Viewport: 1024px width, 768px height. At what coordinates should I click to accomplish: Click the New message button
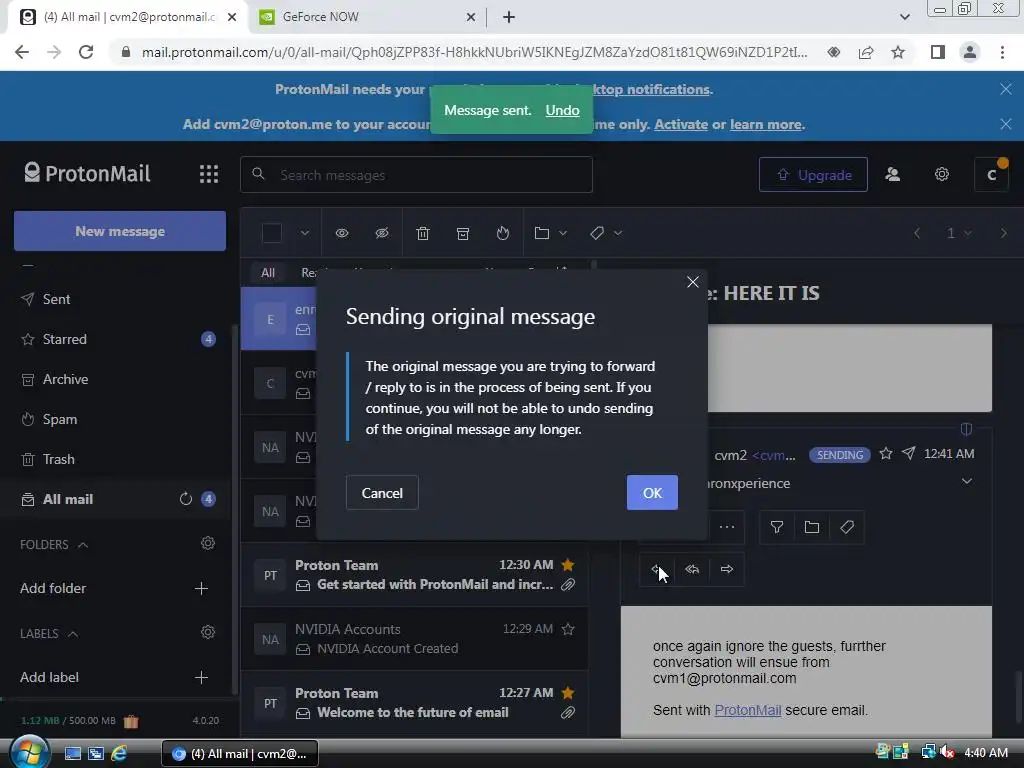click(x=120, y=231)
